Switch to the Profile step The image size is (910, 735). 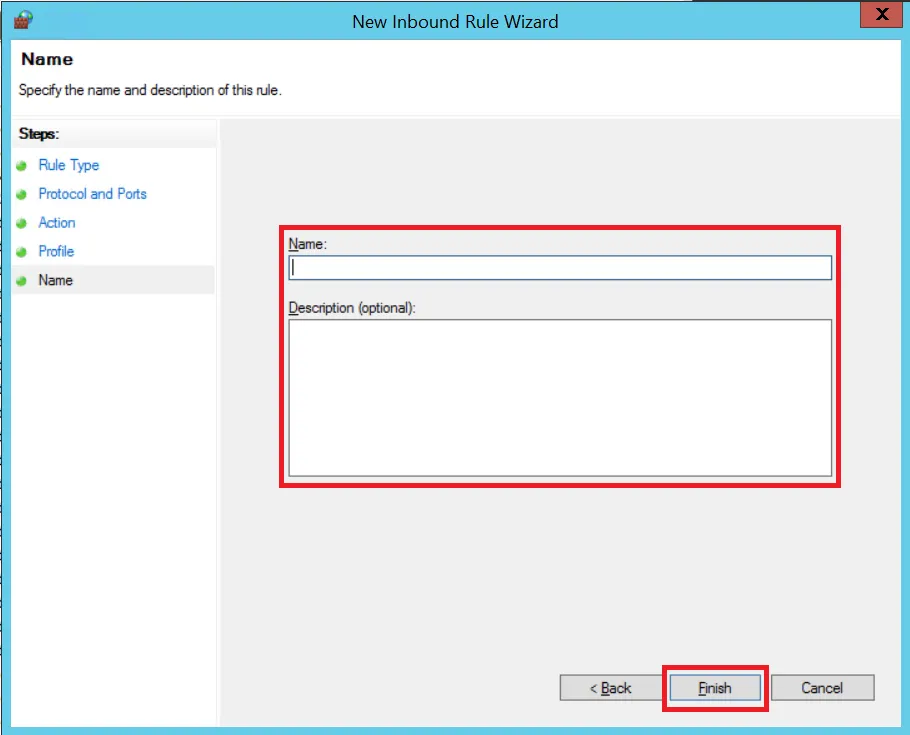(56, 251)
